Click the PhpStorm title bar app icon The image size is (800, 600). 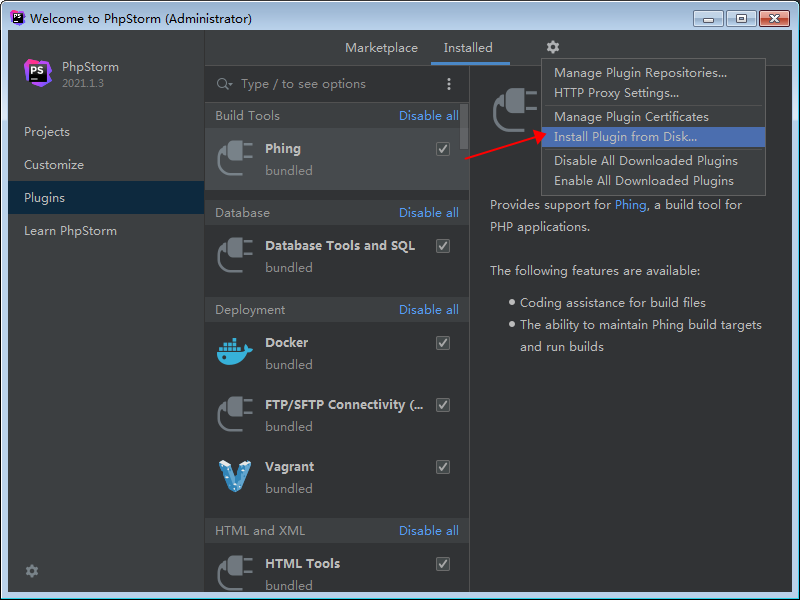pos(18,18)
